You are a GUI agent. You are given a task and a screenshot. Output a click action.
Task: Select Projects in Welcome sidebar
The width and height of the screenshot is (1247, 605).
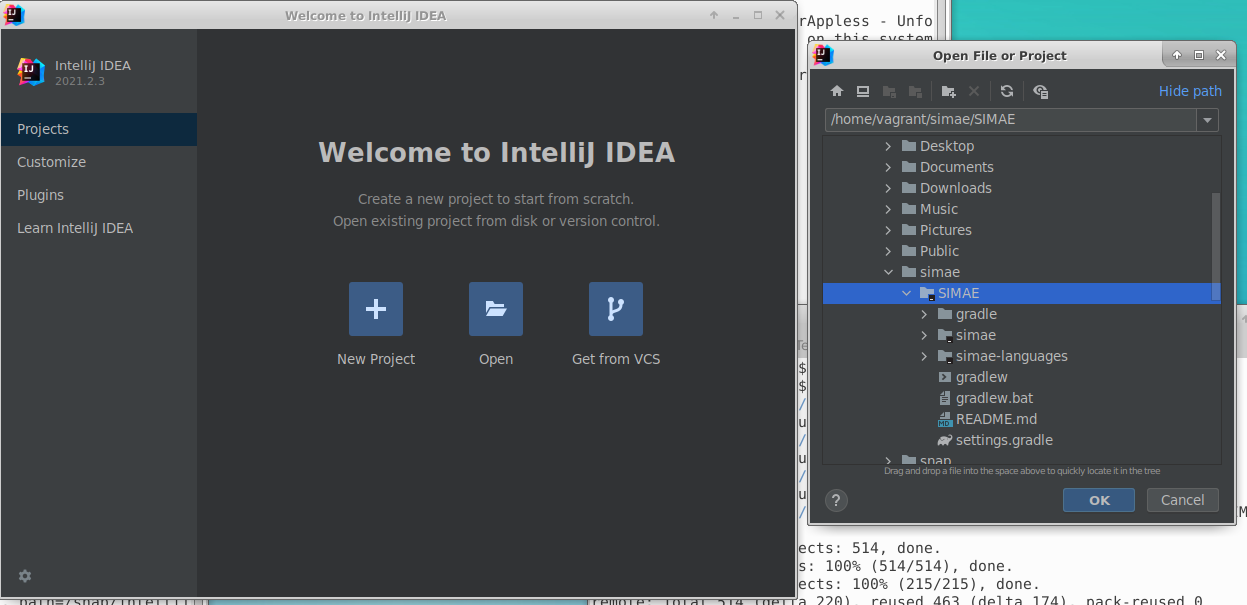[99, 129]
